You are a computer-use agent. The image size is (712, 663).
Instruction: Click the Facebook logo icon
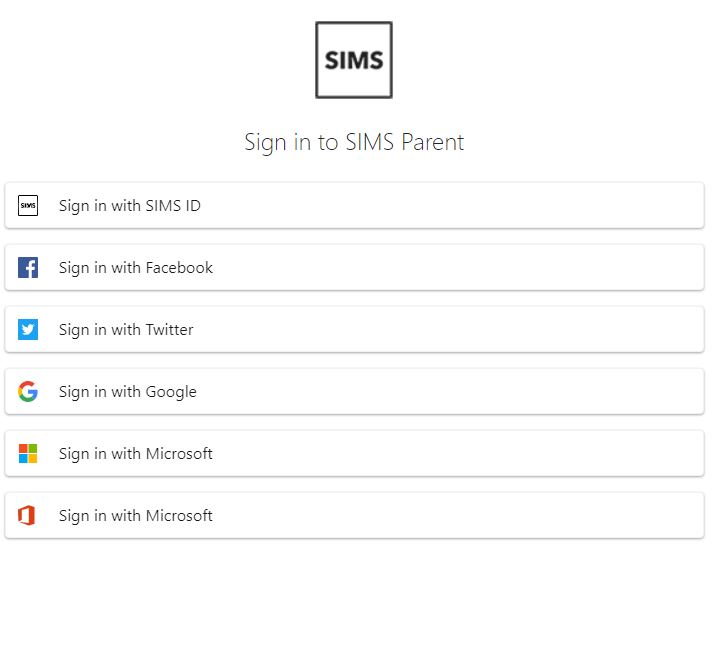tap(28, 268)
